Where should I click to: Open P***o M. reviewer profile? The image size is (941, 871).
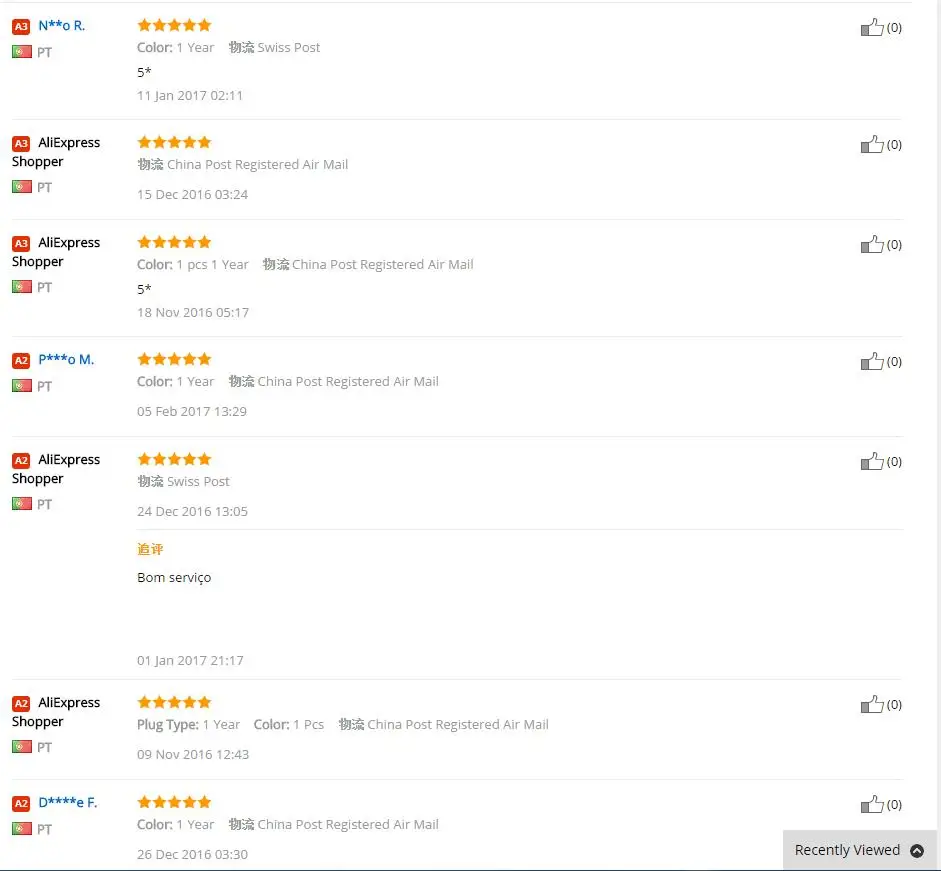point(66,360)
